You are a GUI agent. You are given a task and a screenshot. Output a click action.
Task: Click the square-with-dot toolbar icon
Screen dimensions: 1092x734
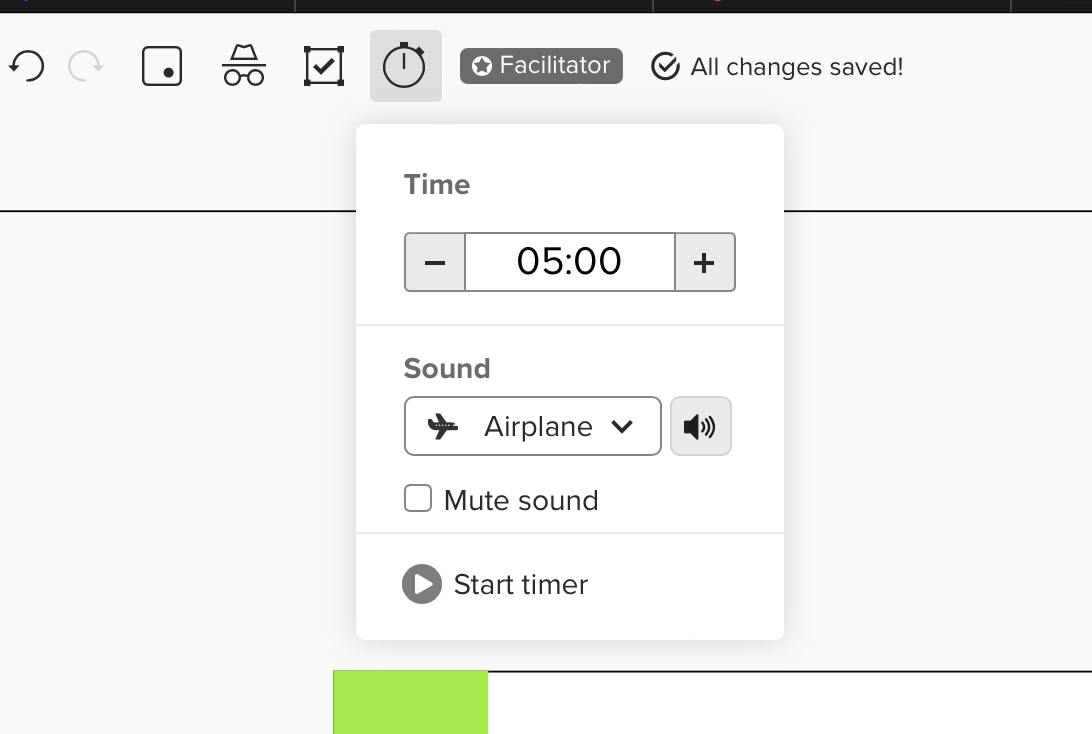click(x=162, y=67)
